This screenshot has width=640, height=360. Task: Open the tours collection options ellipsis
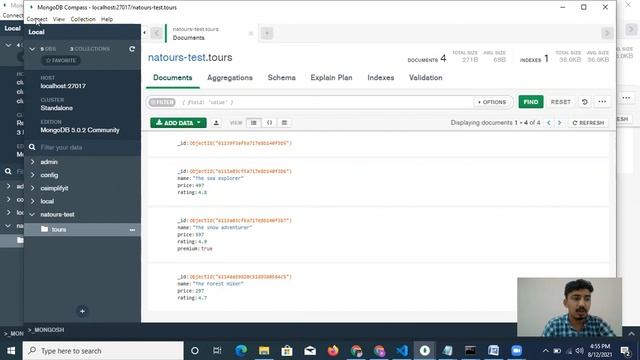pos(132,230)
